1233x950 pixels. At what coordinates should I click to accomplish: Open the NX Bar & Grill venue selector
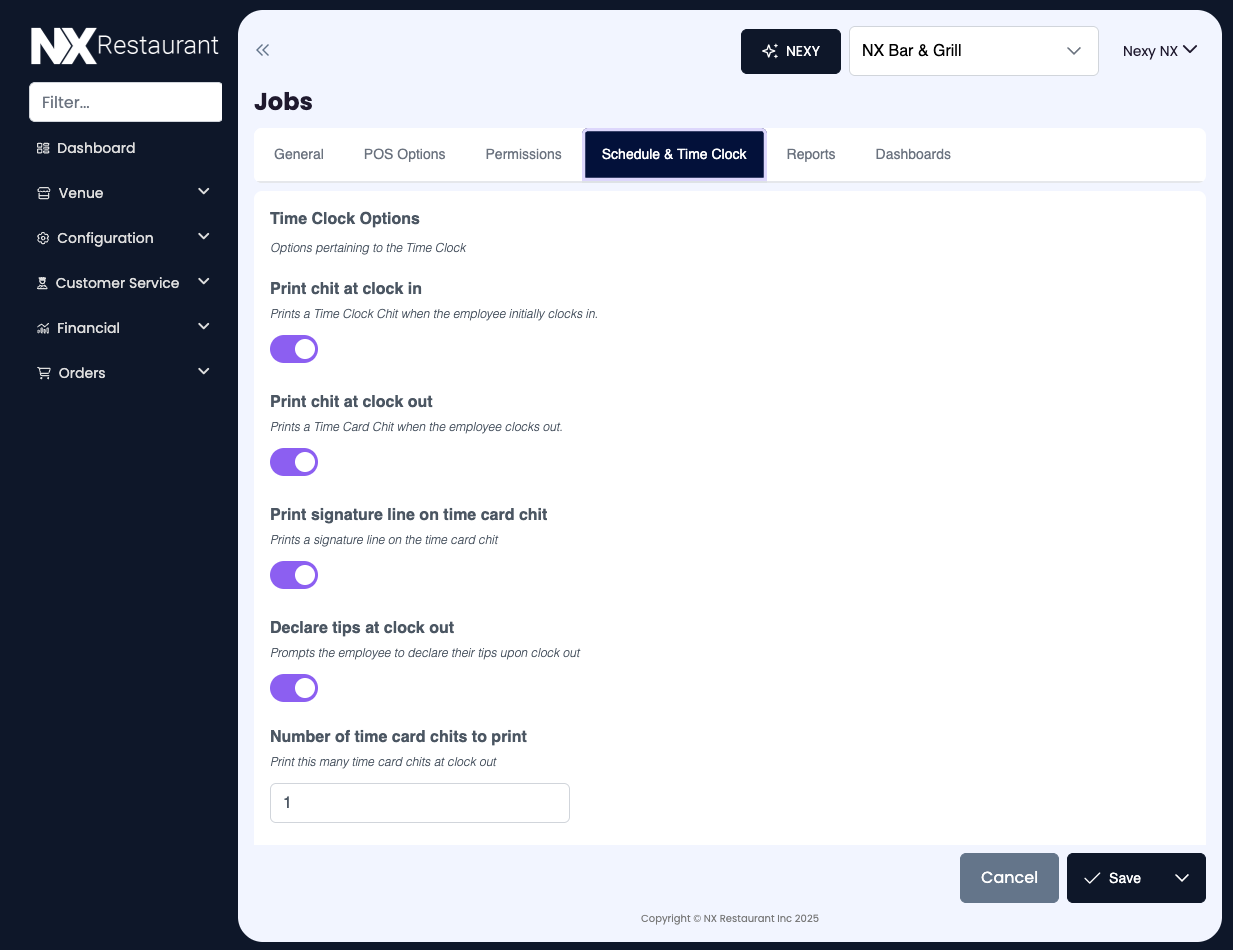point(972,50)
